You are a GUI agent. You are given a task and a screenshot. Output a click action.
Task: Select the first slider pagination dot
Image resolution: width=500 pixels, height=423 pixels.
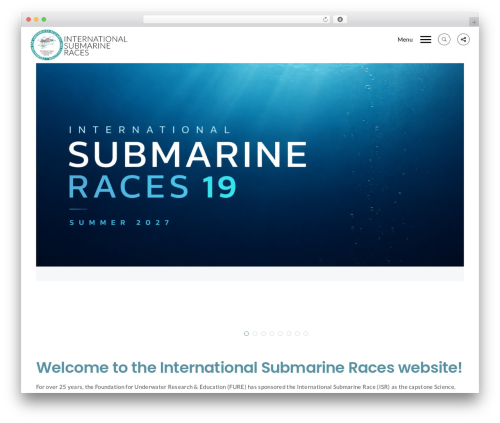(x=246, y=333)
